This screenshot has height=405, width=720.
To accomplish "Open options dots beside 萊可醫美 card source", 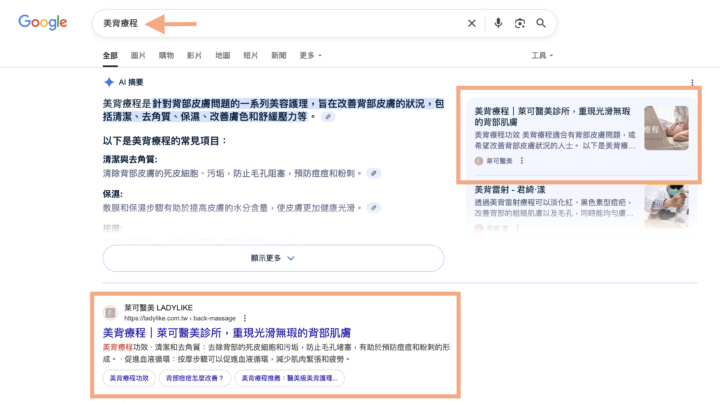I will tap(522, 161).
